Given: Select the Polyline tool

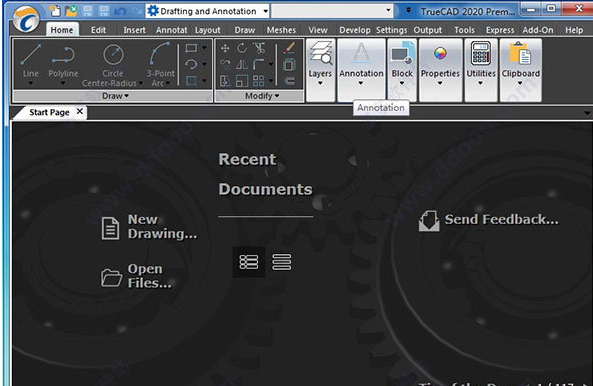Looking at the screenshot, I should point(63,62).
